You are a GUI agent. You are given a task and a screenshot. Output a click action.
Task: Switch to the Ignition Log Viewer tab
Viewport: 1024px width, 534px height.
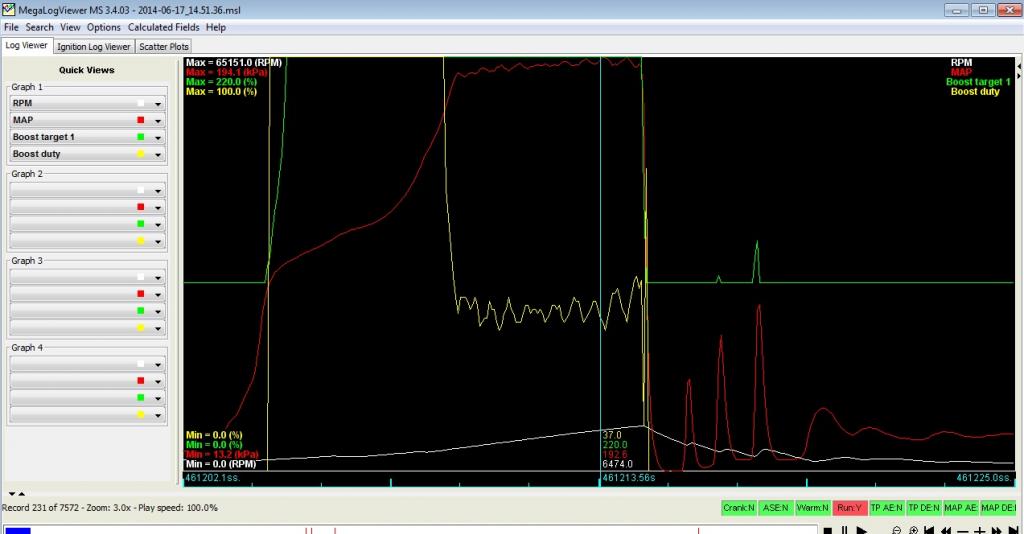93,46
